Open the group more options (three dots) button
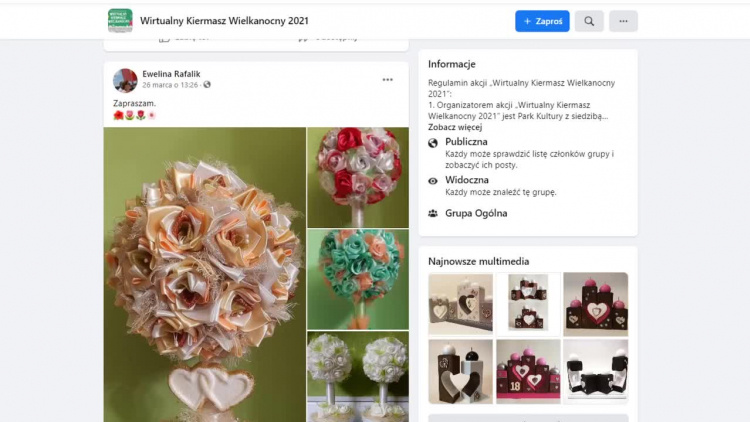 pos(623,21)
